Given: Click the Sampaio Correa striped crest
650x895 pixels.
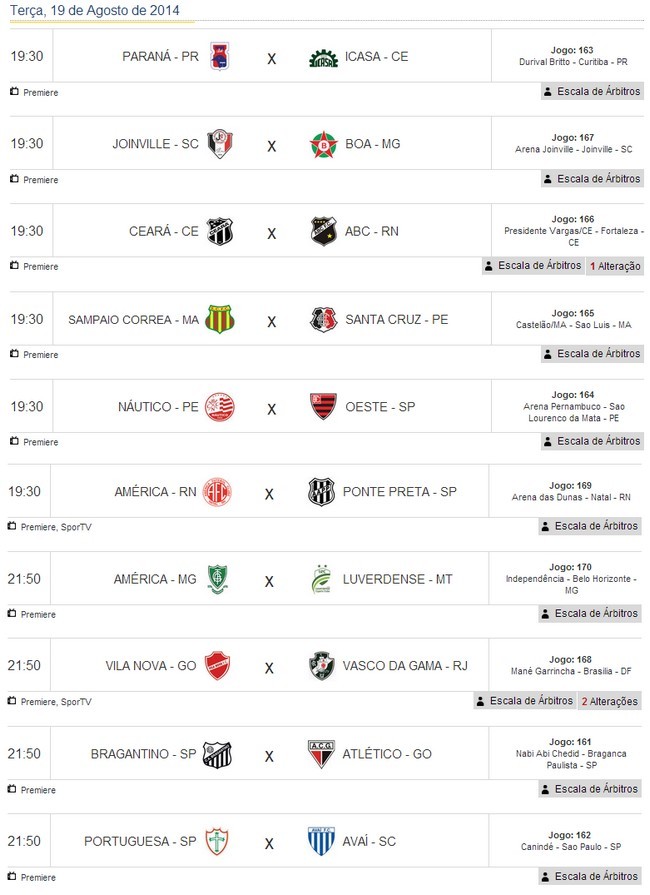Looking at the screenshot, I should click(219, 320).
